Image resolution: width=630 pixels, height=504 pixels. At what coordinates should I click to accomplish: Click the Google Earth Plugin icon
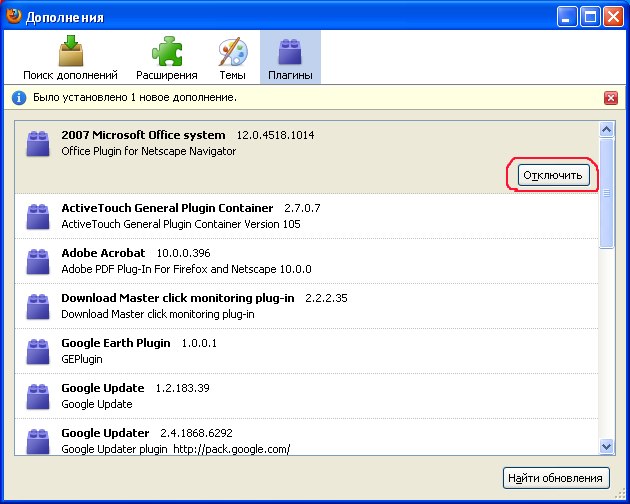click(39, 350)
